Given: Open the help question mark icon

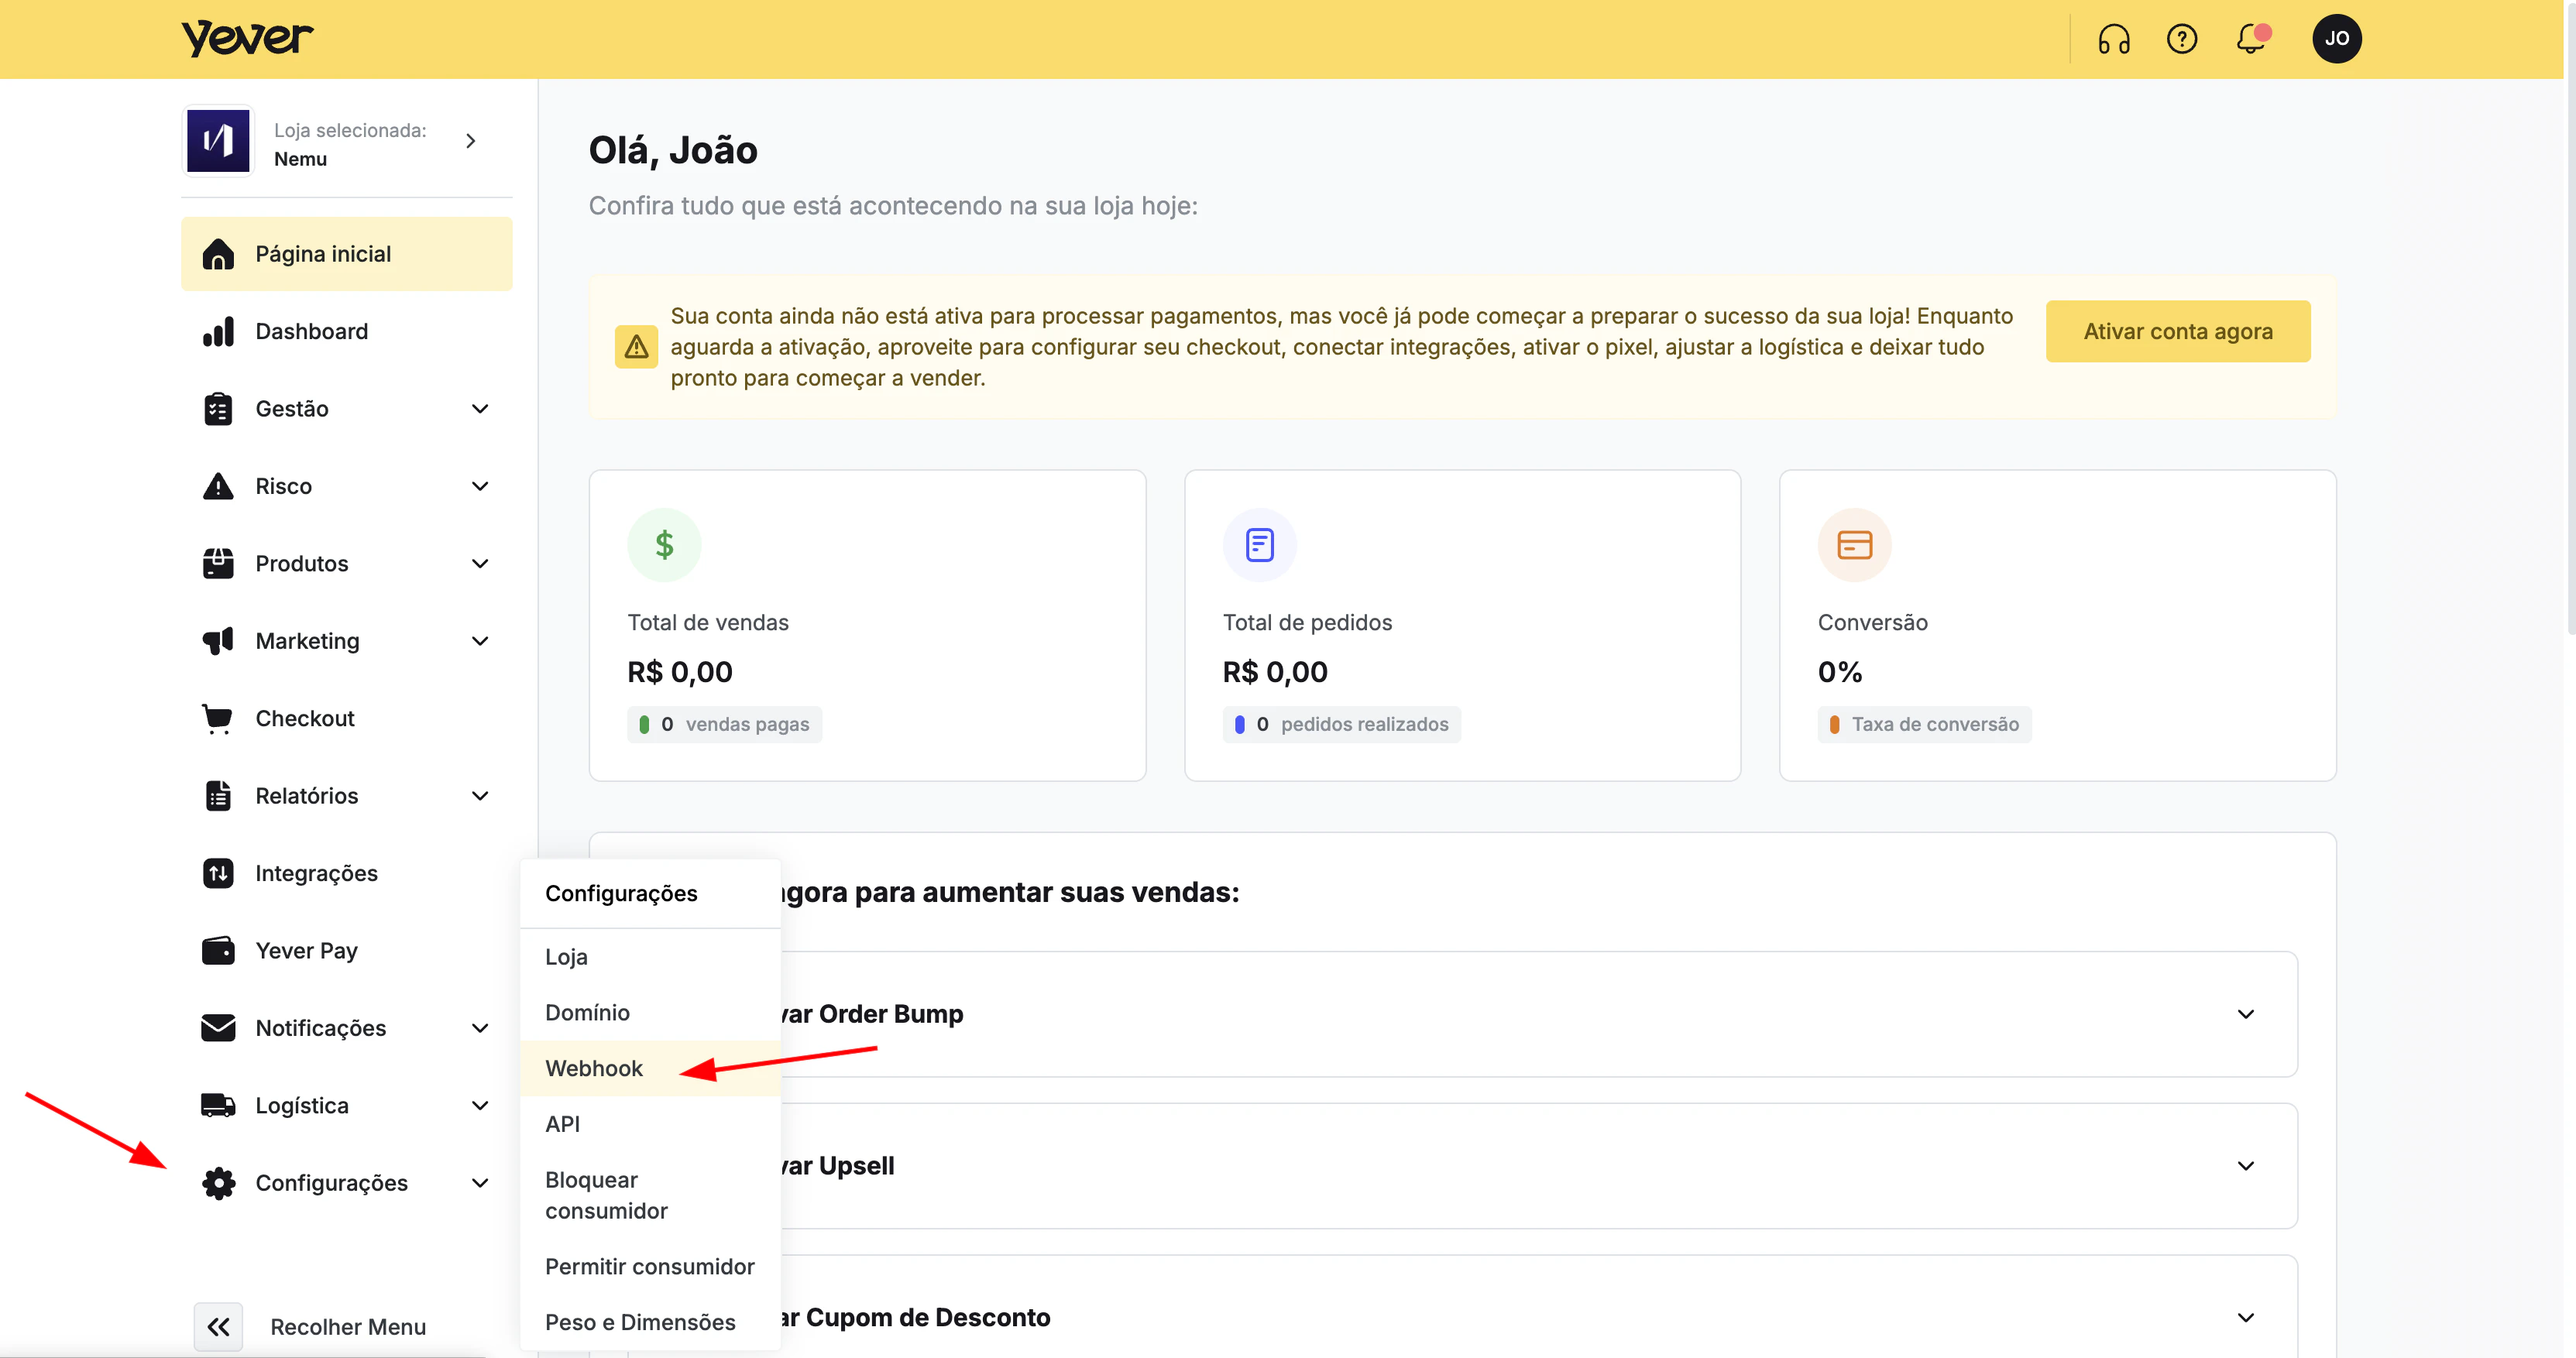Looking at the screenshot, I should coord(2181,39).
